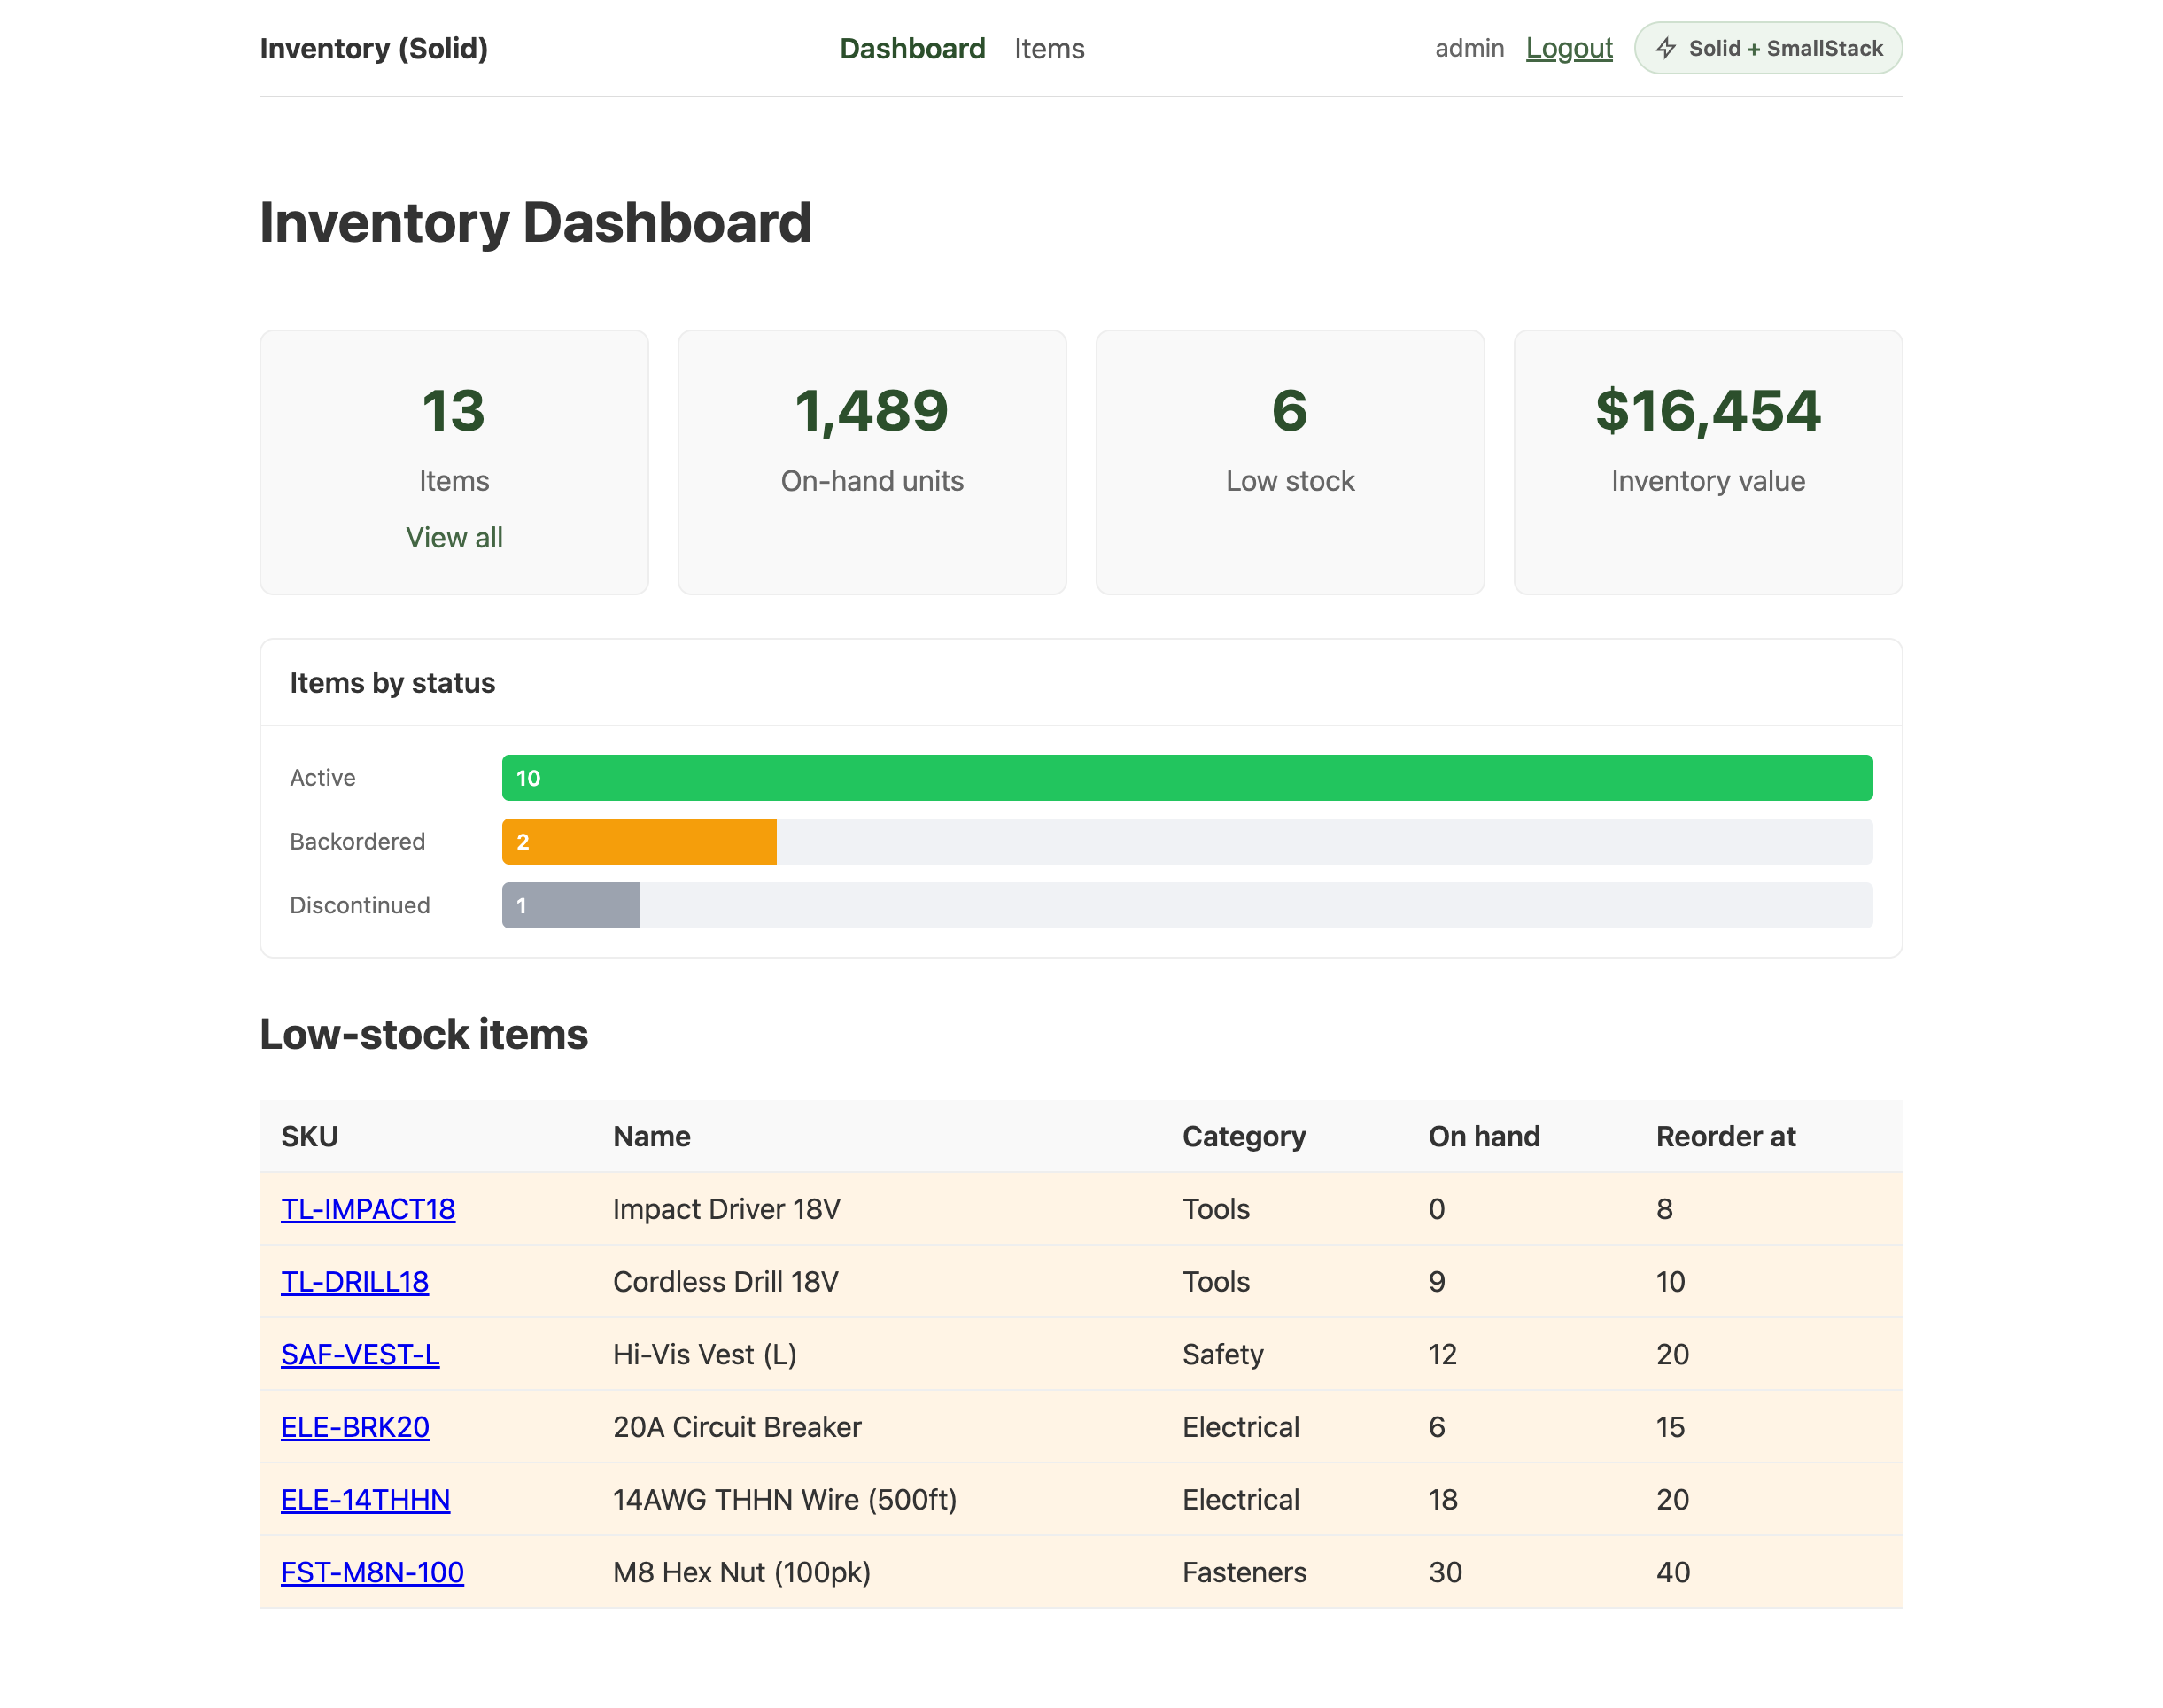Click the Discontinued status label
Screen dimensions: 2163x1708
360,905
